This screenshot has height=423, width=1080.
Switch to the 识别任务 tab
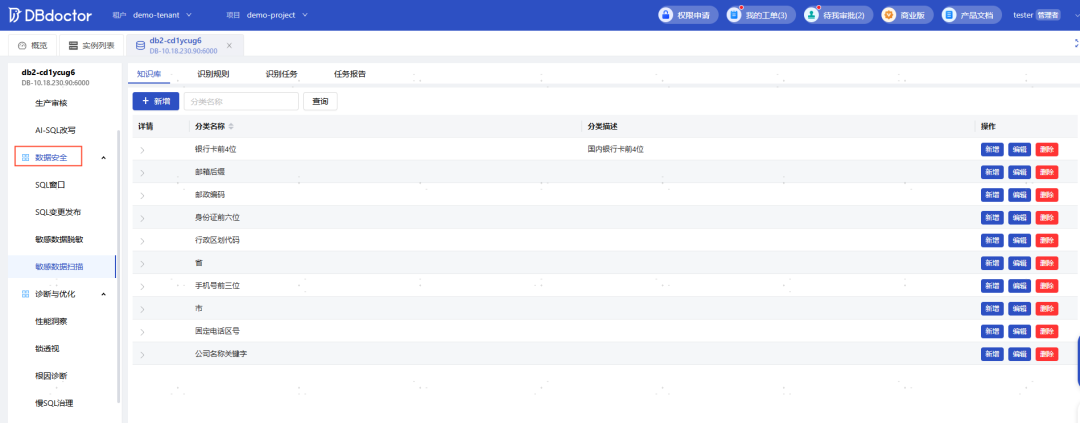point(282,74)
